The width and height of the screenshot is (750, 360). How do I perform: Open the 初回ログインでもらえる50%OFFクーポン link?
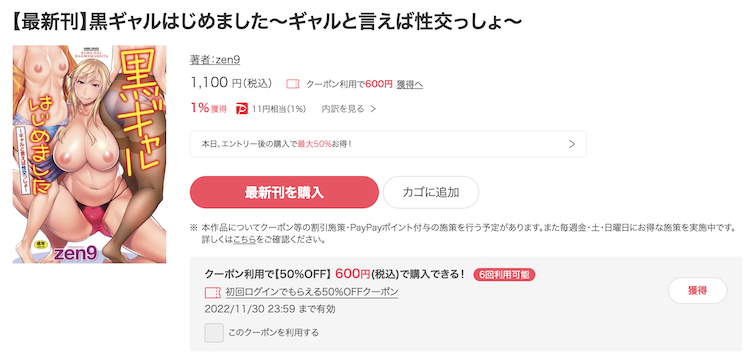coord(312,292)
